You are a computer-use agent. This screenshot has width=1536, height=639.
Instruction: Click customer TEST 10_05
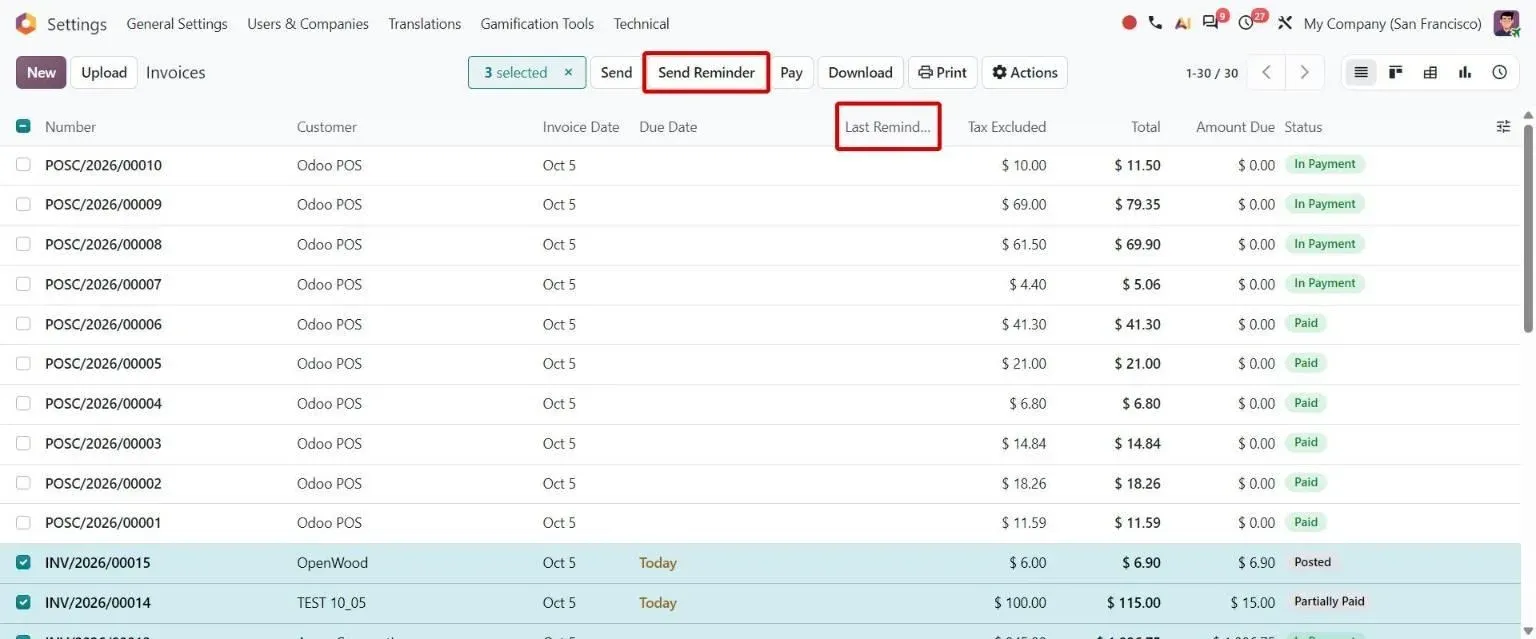pyautogui.click(x=331, y=603)
